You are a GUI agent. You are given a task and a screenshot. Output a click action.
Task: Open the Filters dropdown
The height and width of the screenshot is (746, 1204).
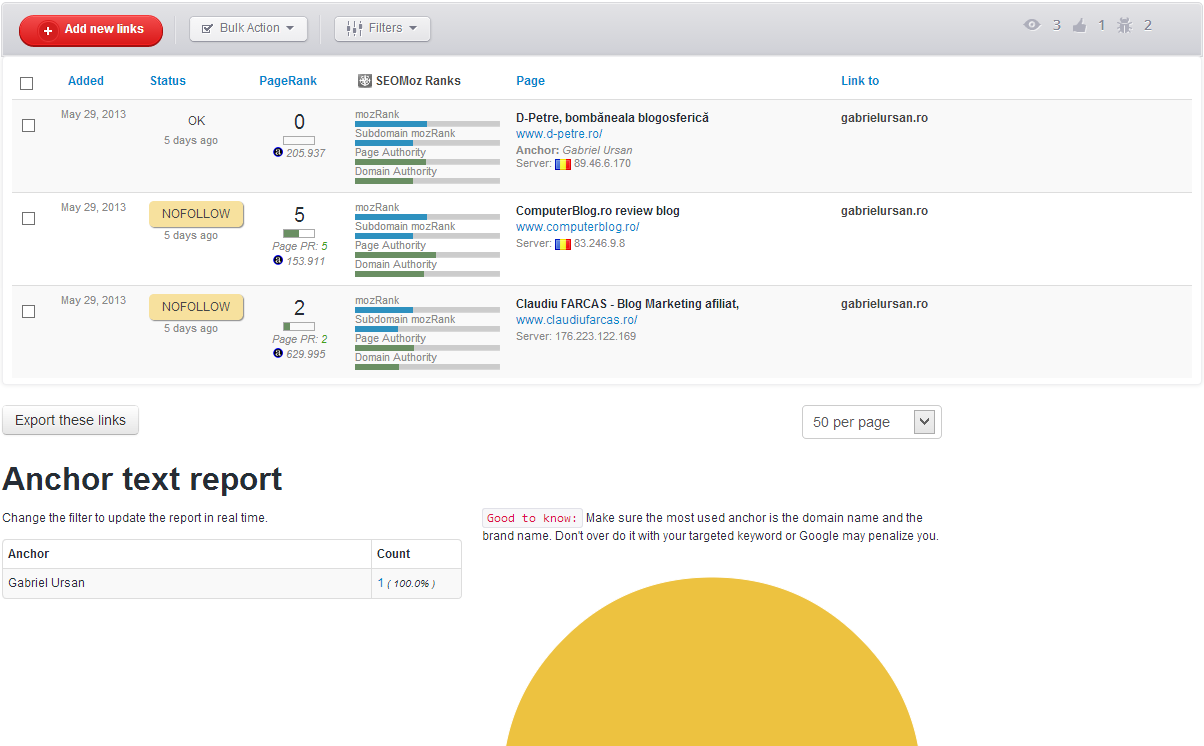click(x=382, y=29)
